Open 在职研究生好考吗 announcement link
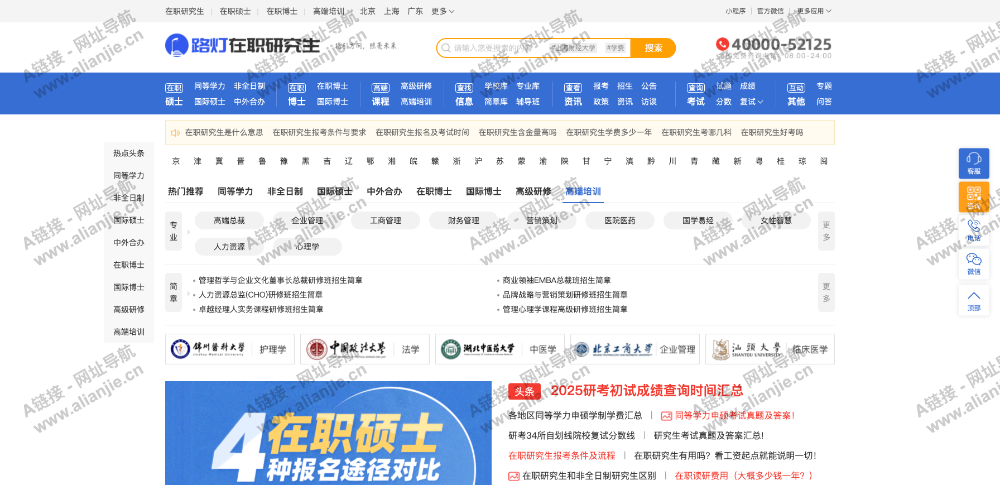Viewport: 1000px width, 485px height. 772,133
